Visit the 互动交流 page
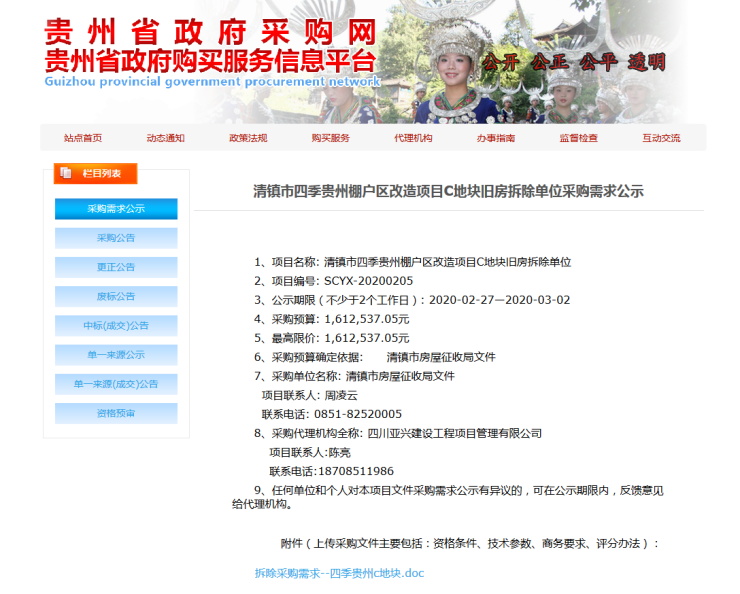Screen dimensions: 740x594 (x=661, y=138)
